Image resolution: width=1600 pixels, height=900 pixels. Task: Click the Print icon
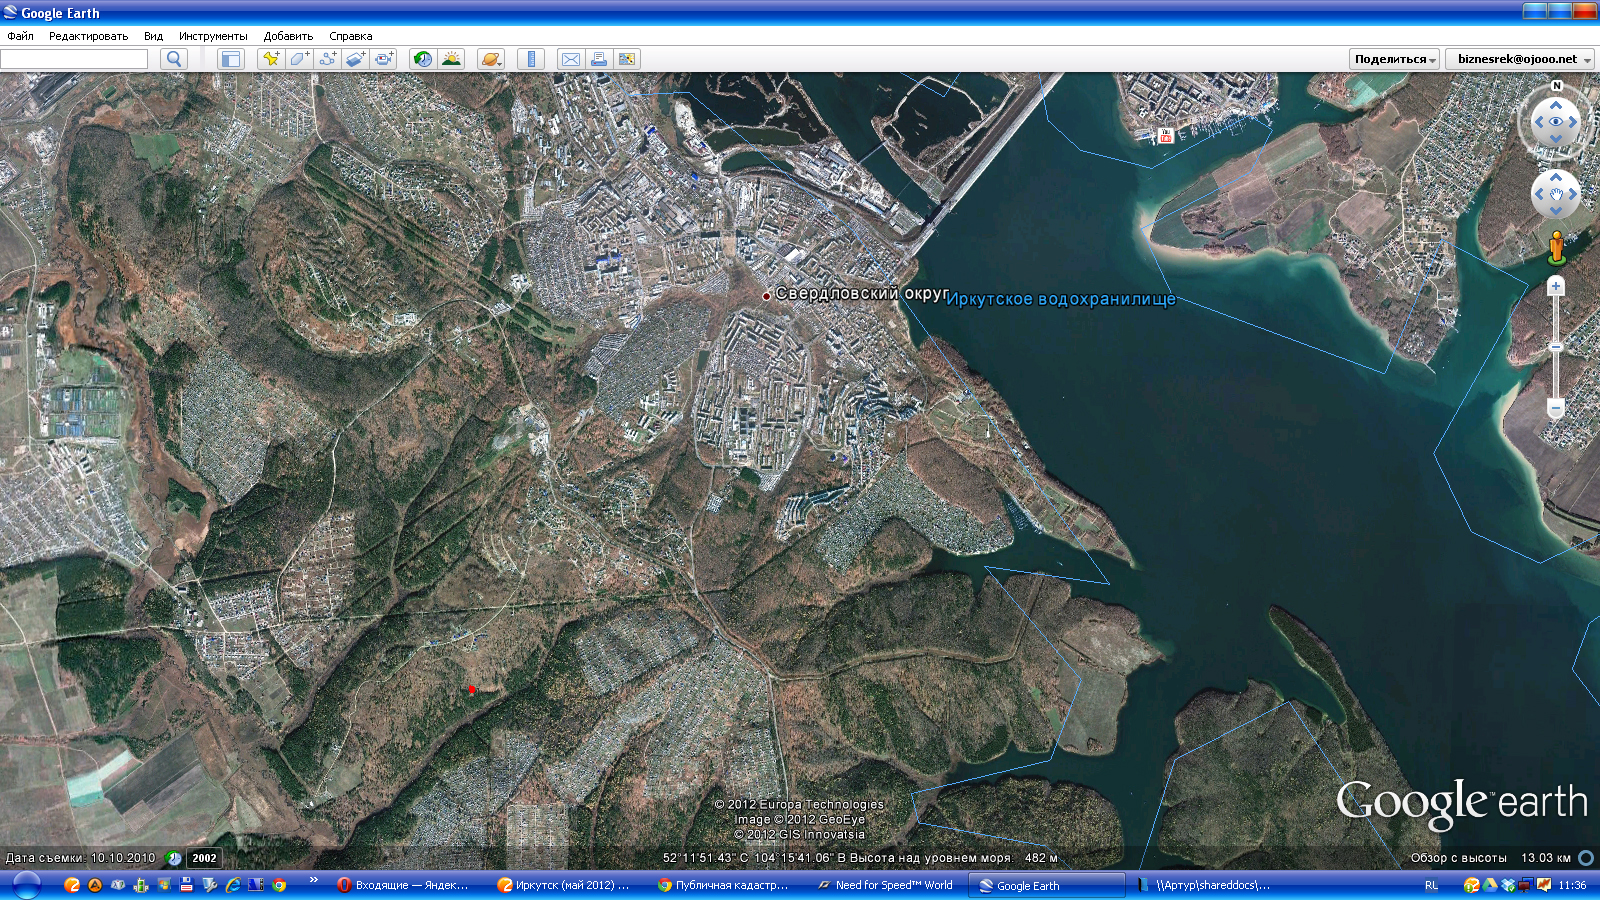(x=599, y=59)
